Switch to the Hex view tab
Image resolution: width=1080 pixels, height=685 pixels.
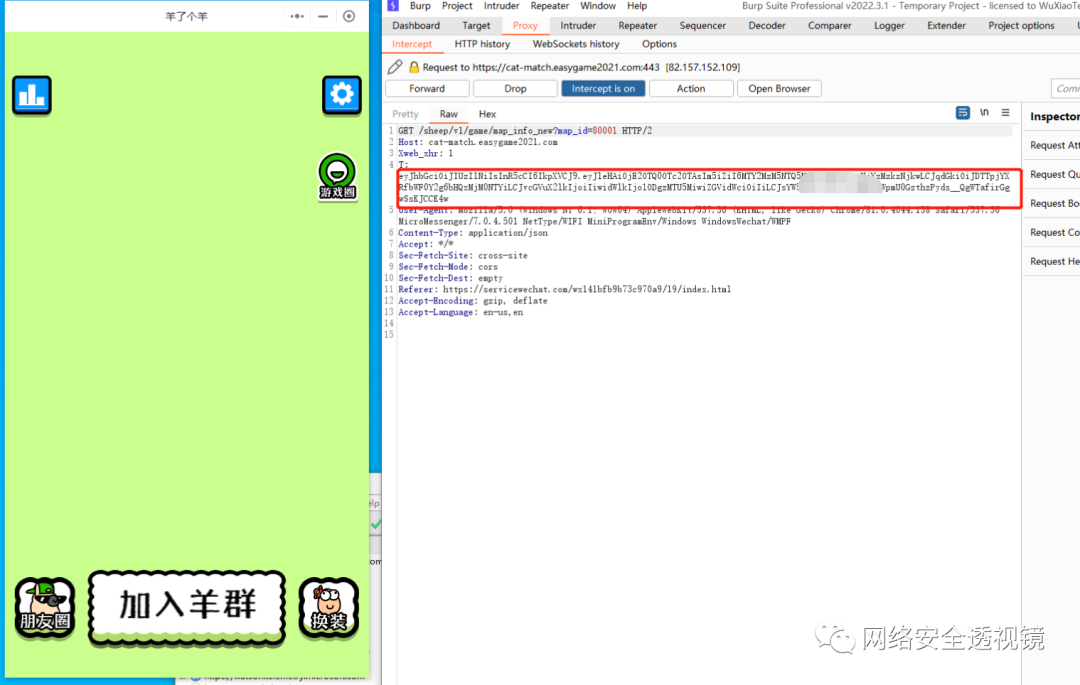point(487,114)
